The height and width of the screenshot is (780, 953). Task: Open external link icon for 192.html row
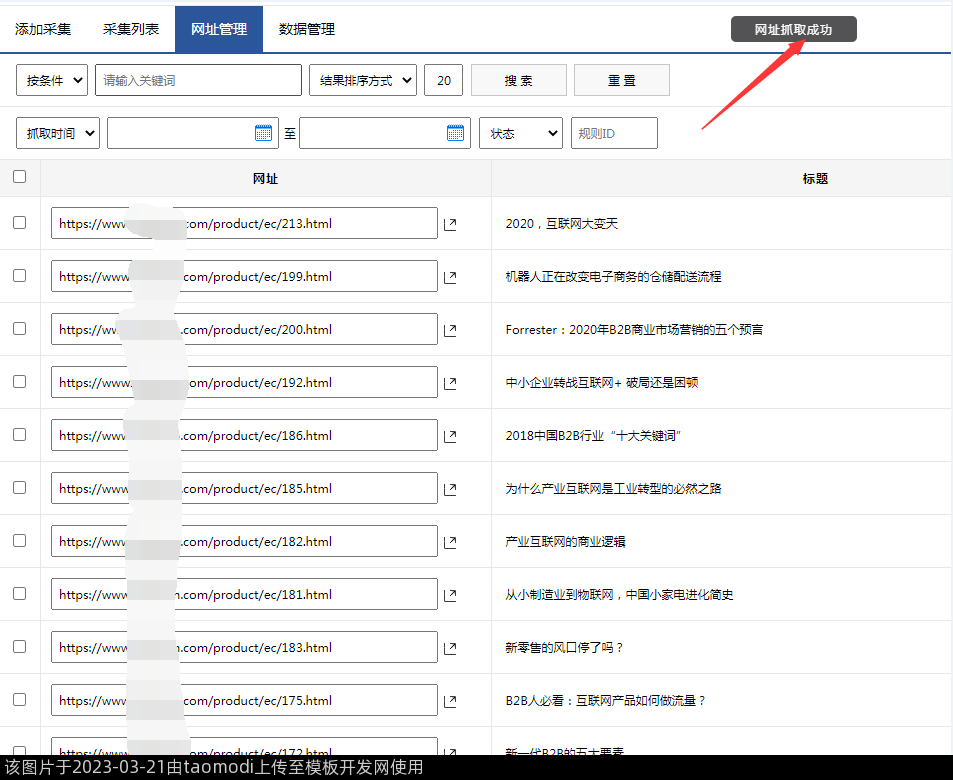[450, 383]
